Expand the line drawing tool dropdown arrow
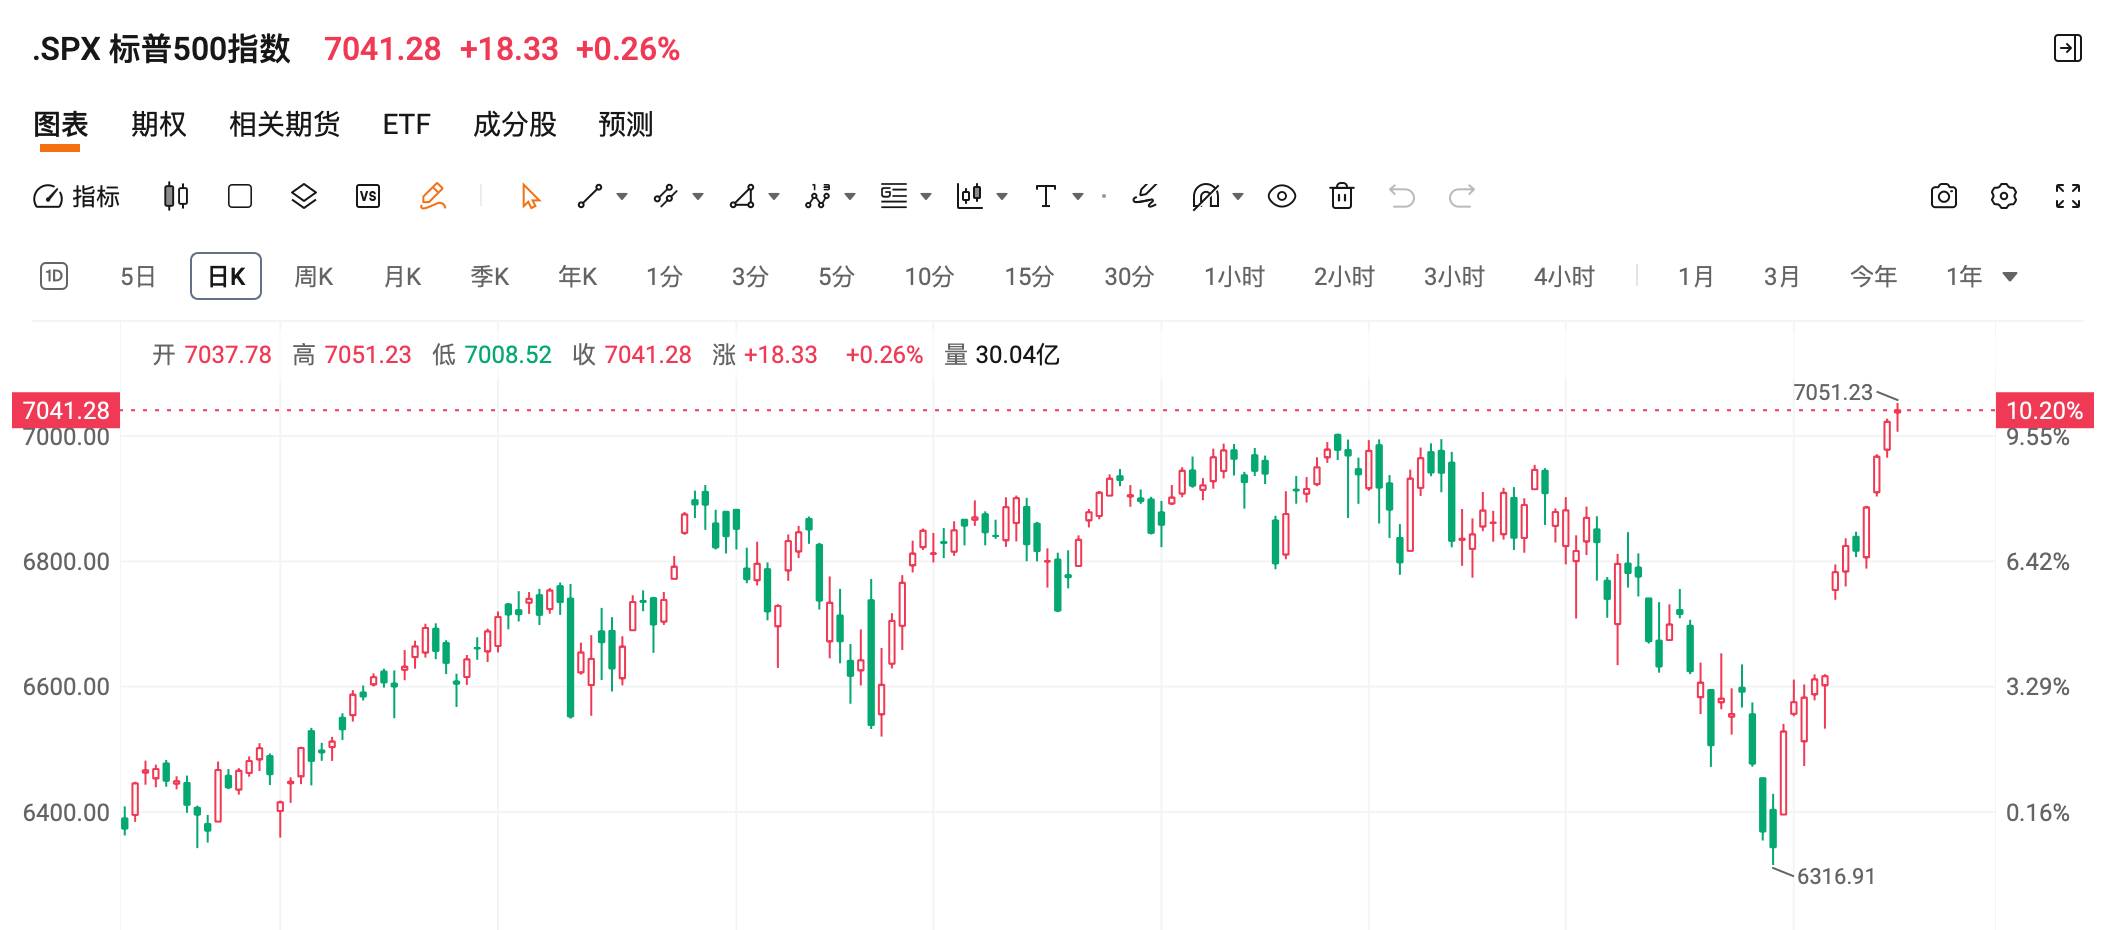This screenshot has width=2114, height=930. point(622,196)
